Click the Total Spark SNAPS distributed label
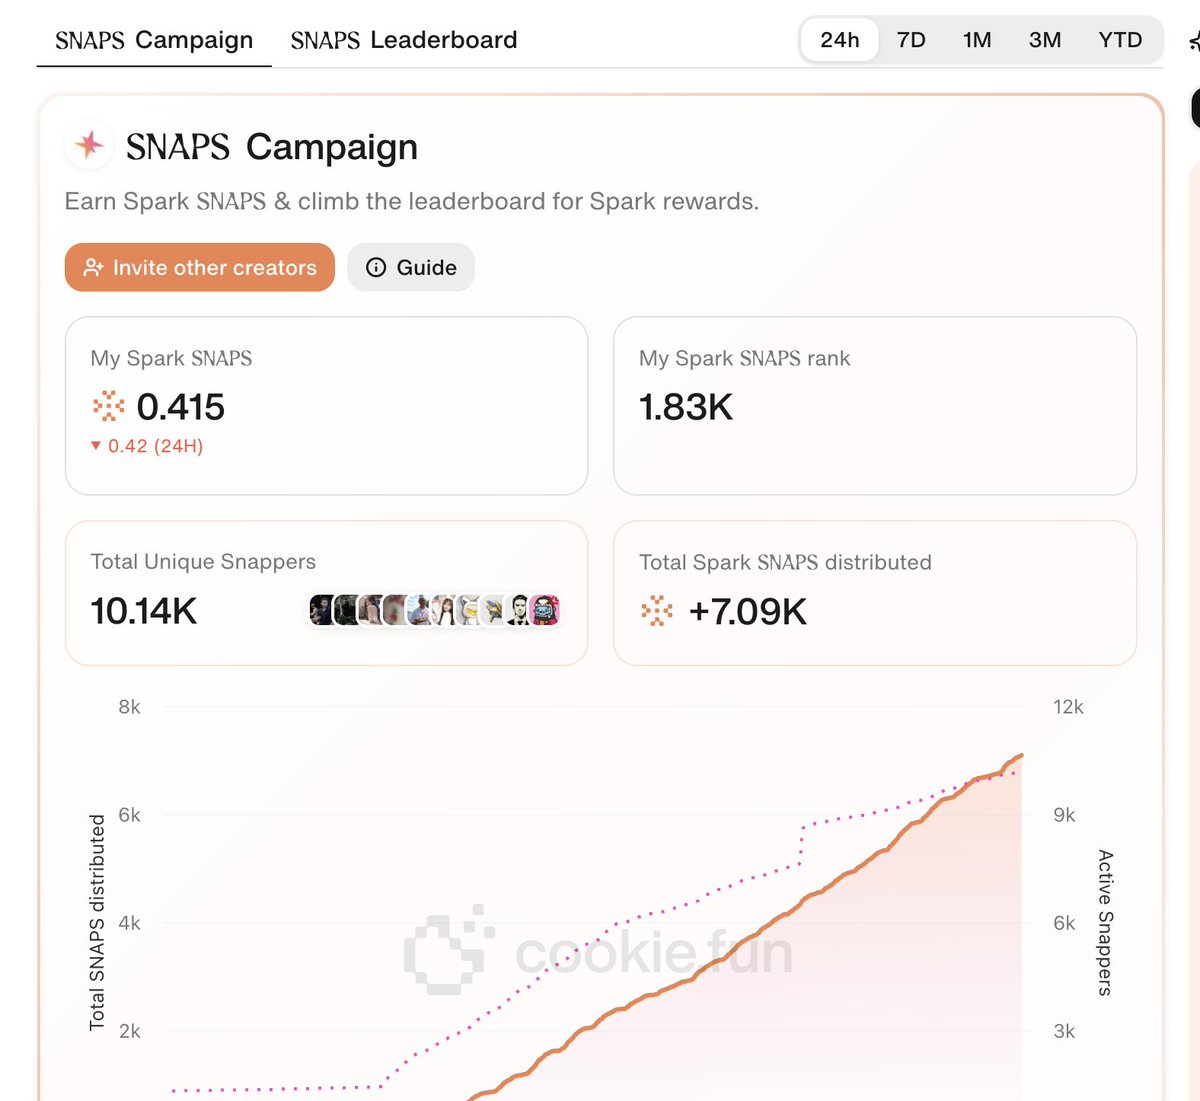 [x=785, y=562]
